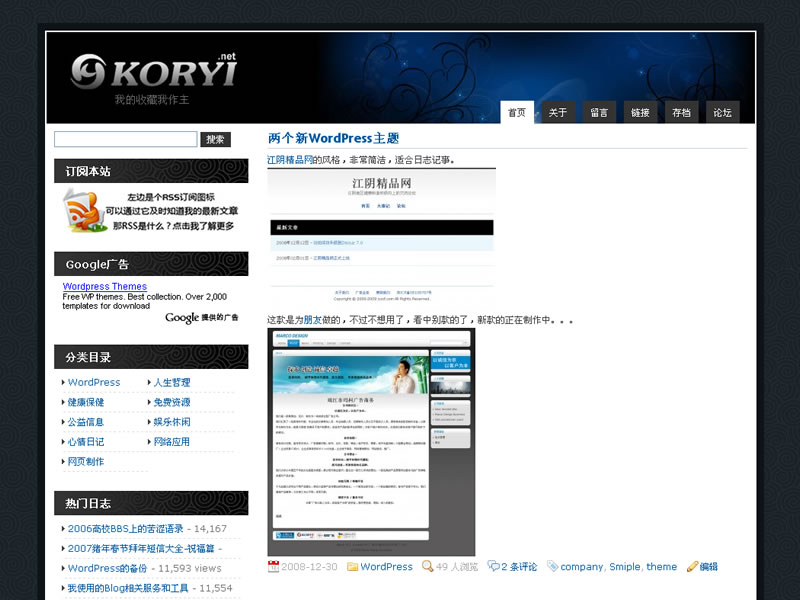800x600 pixels.
Task: Click the Google 提供的广告 label
Action: [202, 317]
